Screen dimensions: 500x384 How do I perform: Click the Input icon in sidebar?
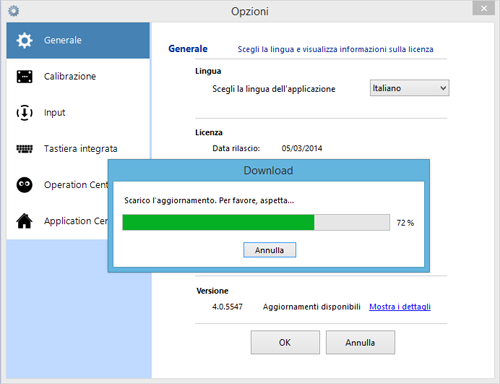(x=24, y=112)
